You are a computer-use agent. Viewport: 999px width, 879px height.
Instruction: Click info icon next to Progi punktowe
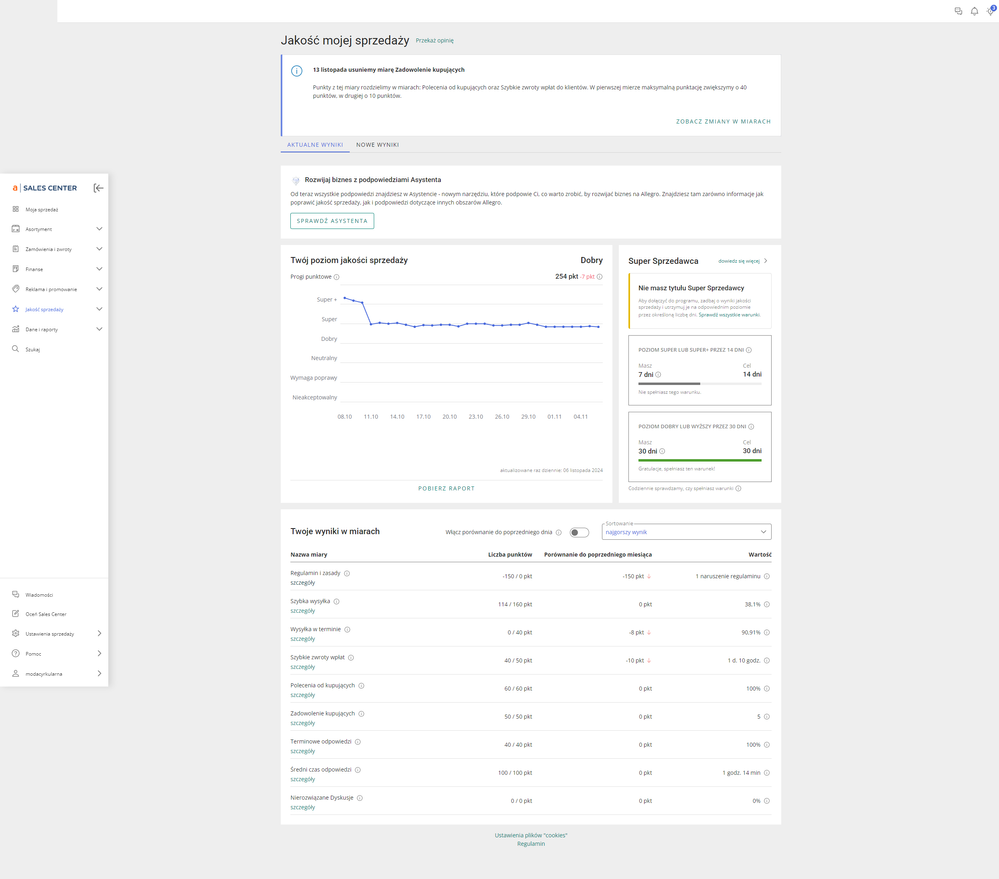pyautogui.click(x=337, y=277)
